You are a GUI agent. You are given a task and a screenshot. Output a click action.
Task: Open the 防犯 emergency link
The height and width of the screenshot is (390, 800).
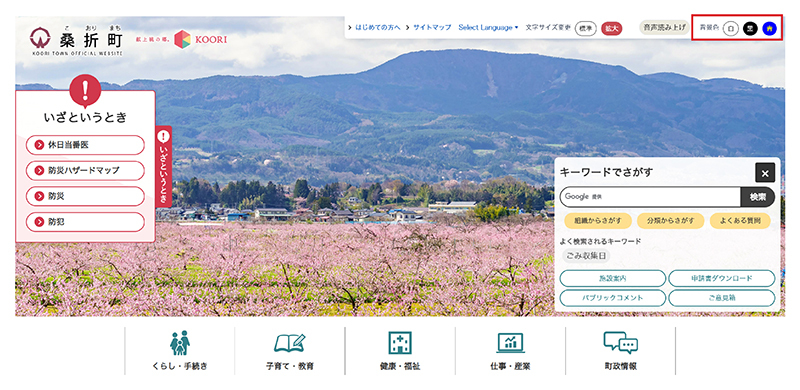(85, 222)
